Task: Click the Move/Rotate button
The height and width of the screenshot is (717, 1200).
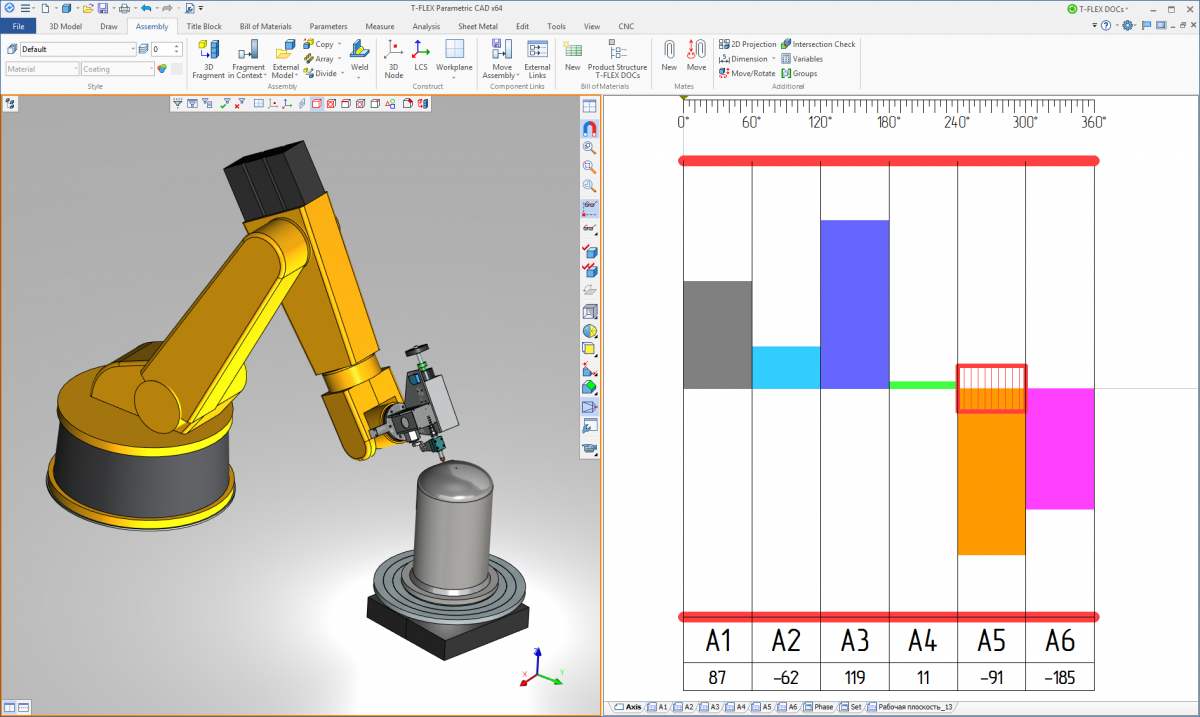Action: 747,73
